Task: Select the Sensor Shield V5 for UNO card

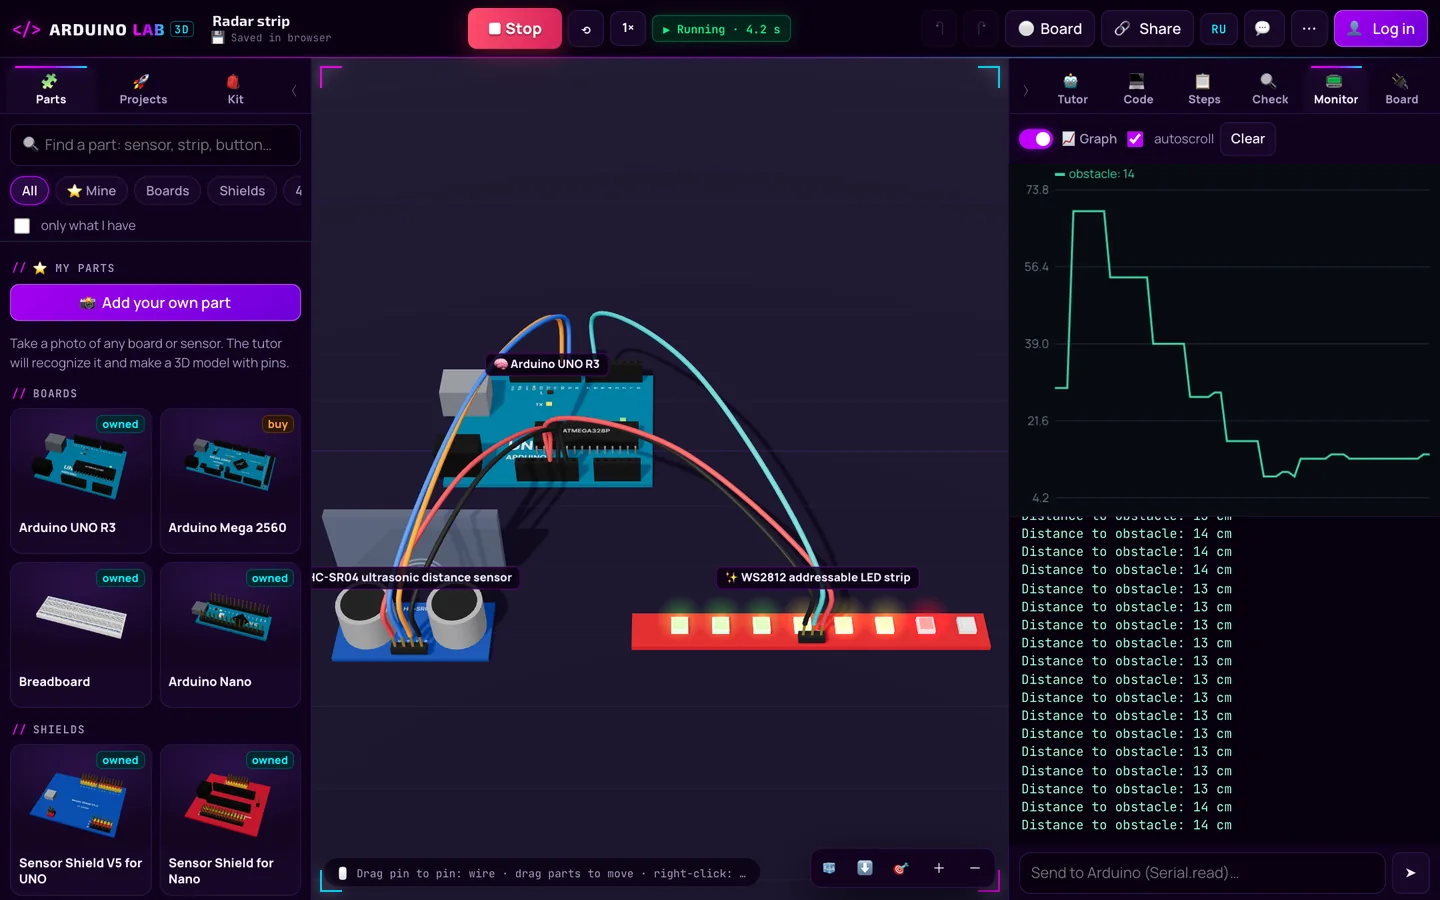Action: click(81, 819)
